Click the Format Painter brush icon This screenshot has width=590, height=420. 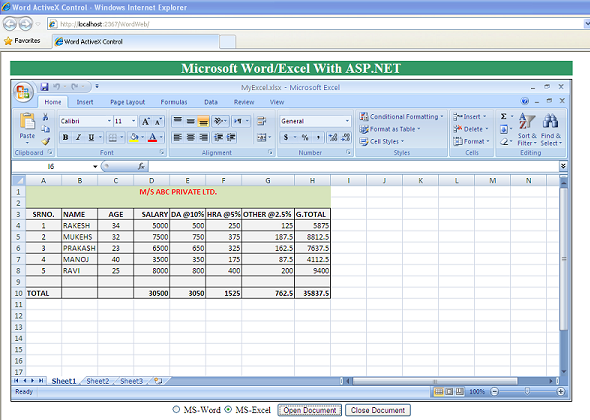(x=46, y=142)
